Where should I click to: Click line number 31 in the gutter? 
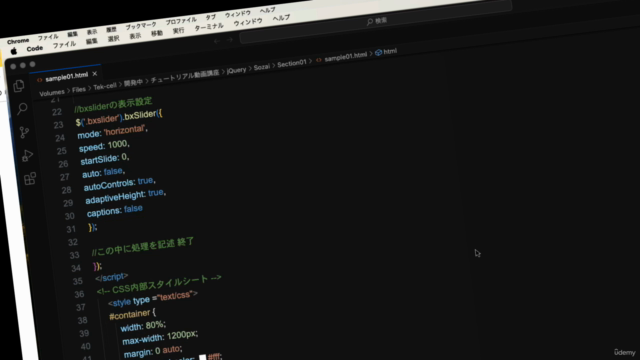pos(71,229)
